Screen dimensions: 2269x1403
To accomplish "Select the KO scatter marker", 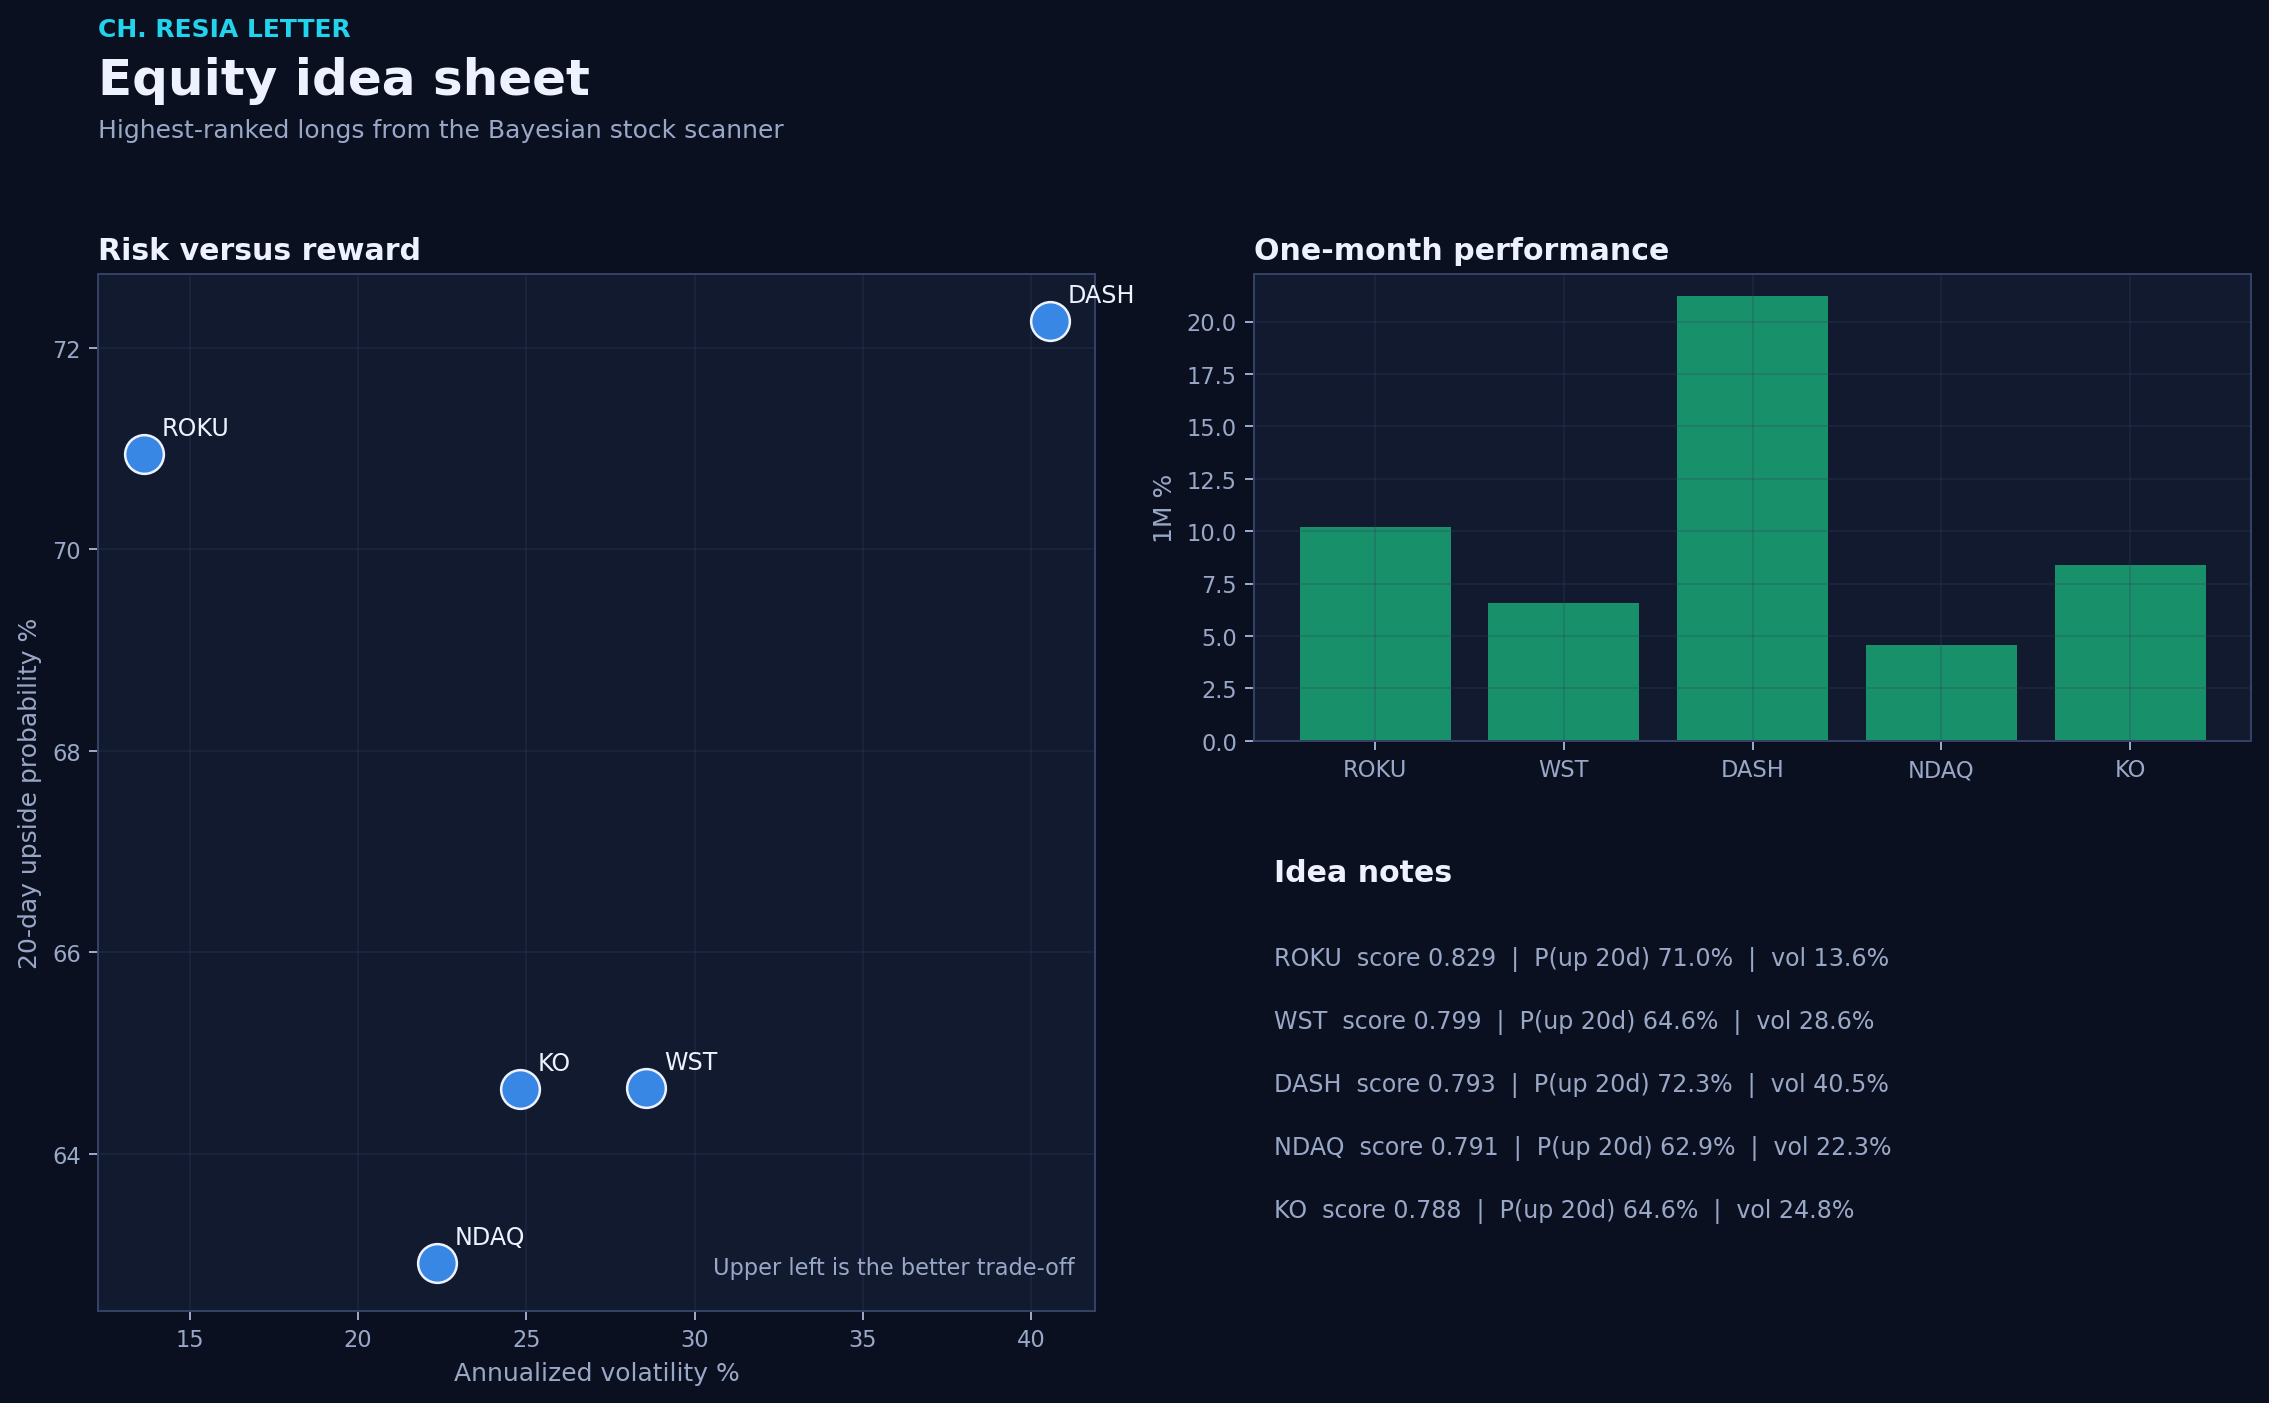I will (520, 1089).
